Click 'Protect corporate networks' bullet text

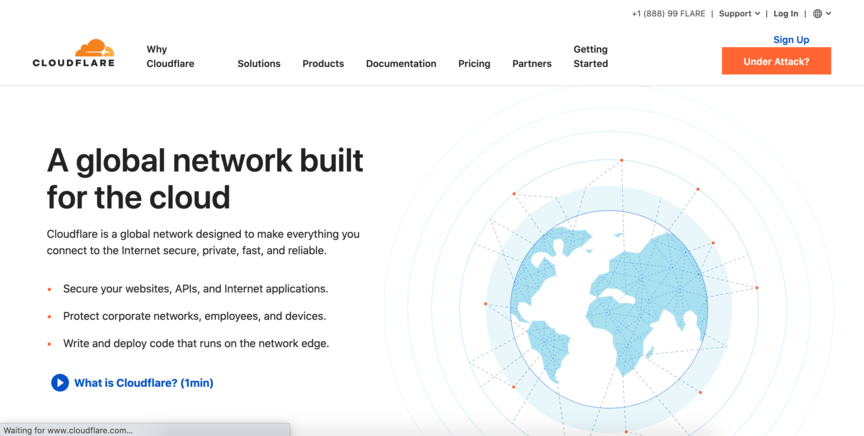pos(195,316)
